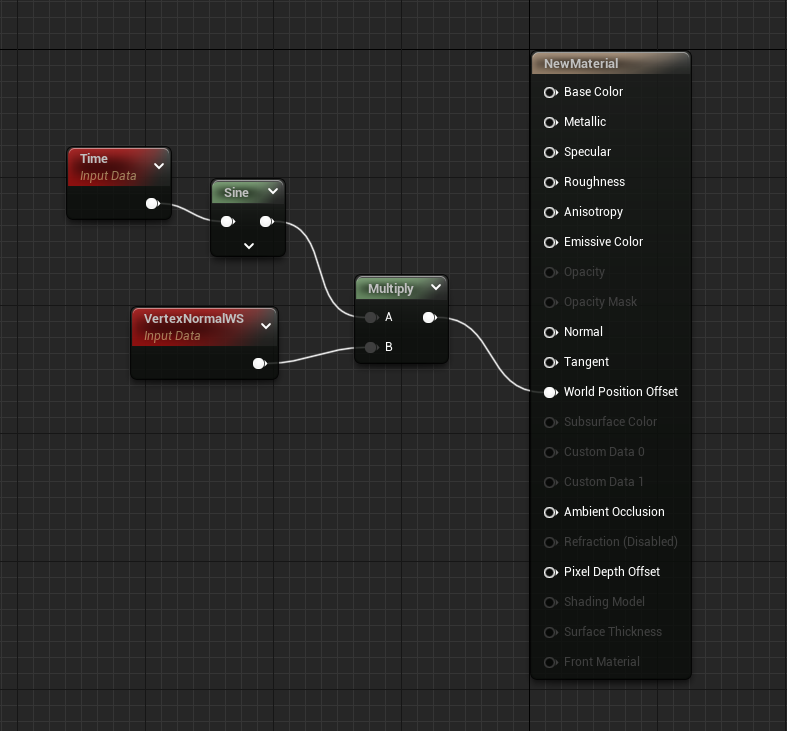Click the World Position Offset input pin
Screen dimensions: 787x731
click(550, 392)
